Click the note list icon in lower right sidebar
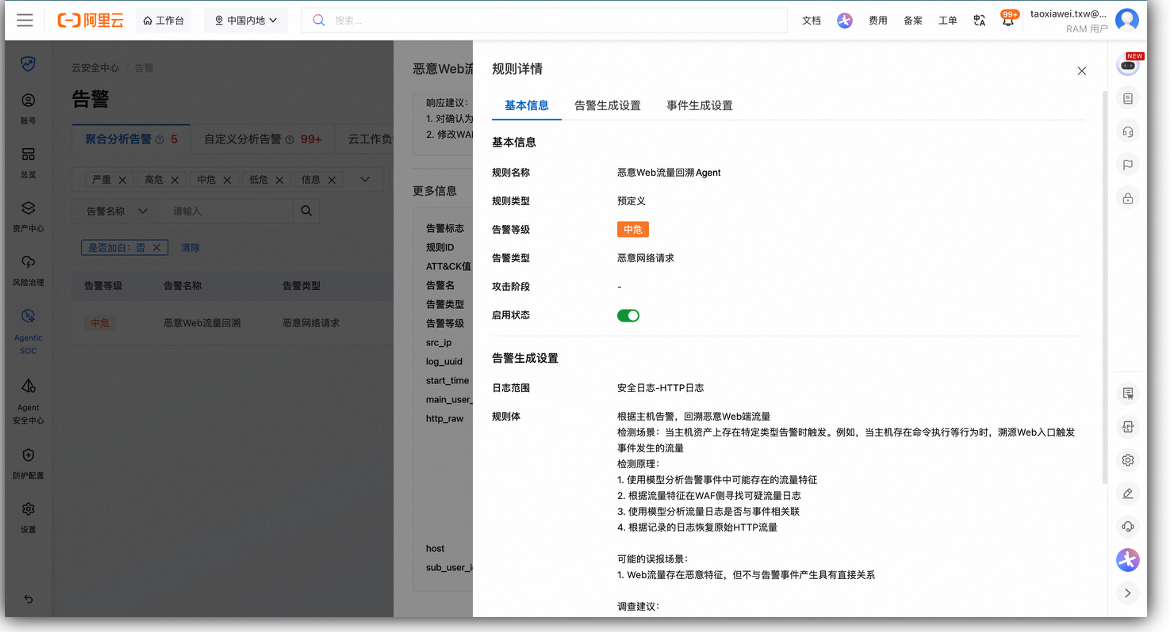The width and height of the screenshot is (1170, 632). tap(1128, 393)
